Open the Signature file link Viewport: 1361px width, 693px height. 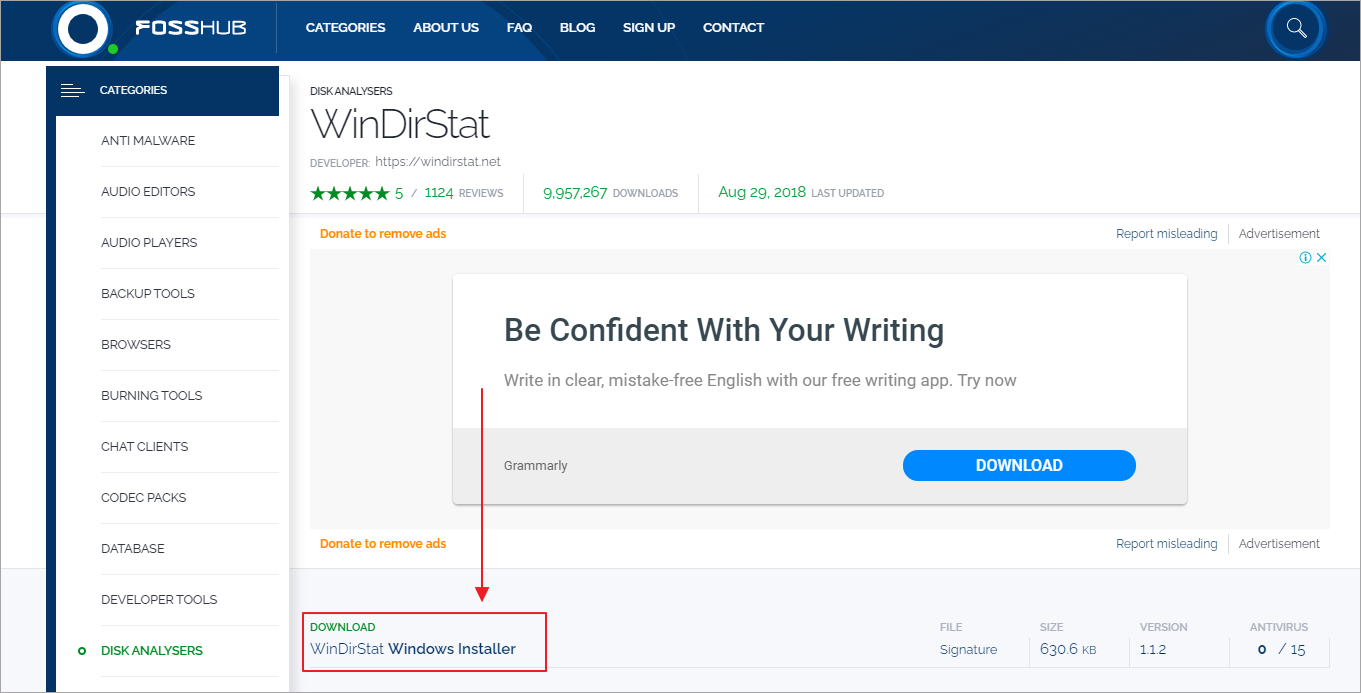pos(968,650)
